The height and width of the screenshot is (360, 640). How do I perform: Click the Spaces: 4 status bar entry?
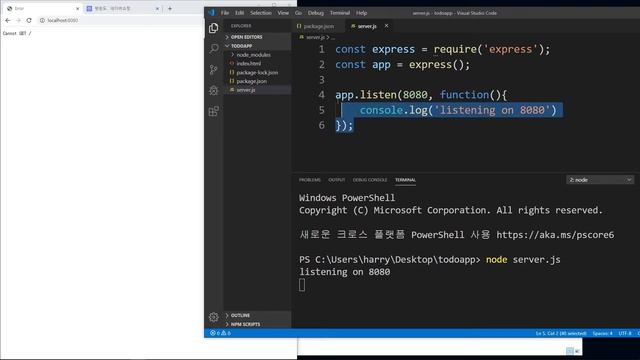click(602, 333)
